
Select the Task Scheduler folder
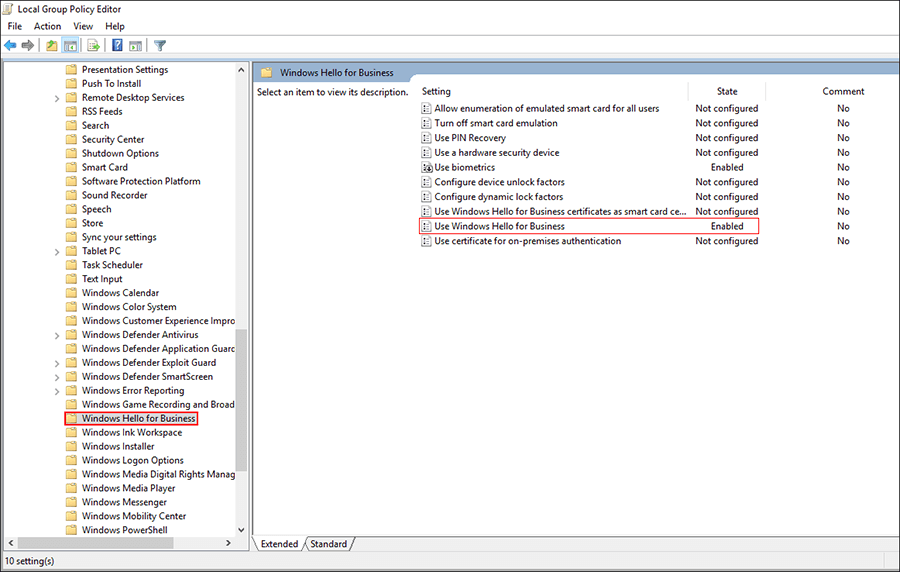coord(112,265)
